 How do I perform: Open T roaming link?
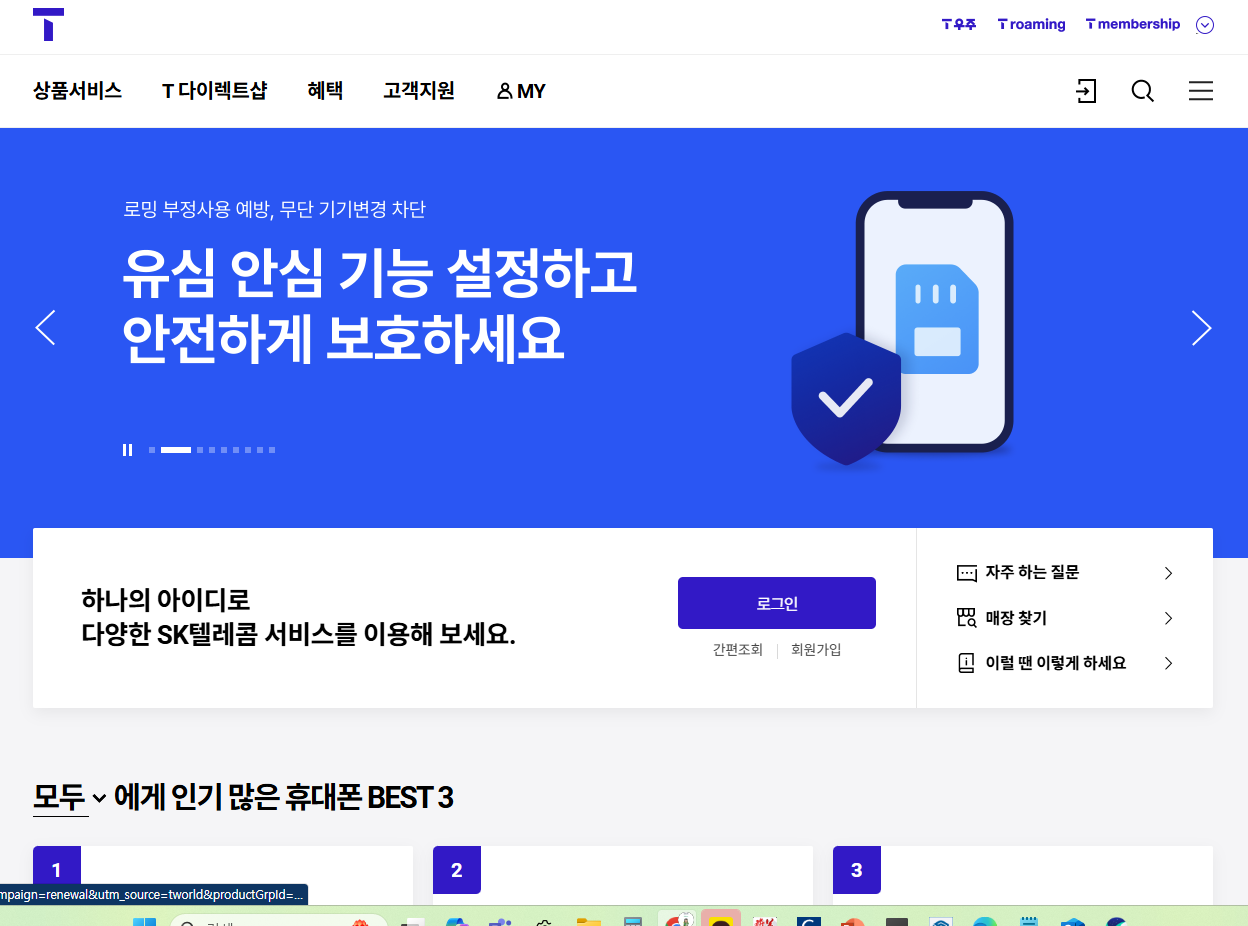[x=1032, y=24]
